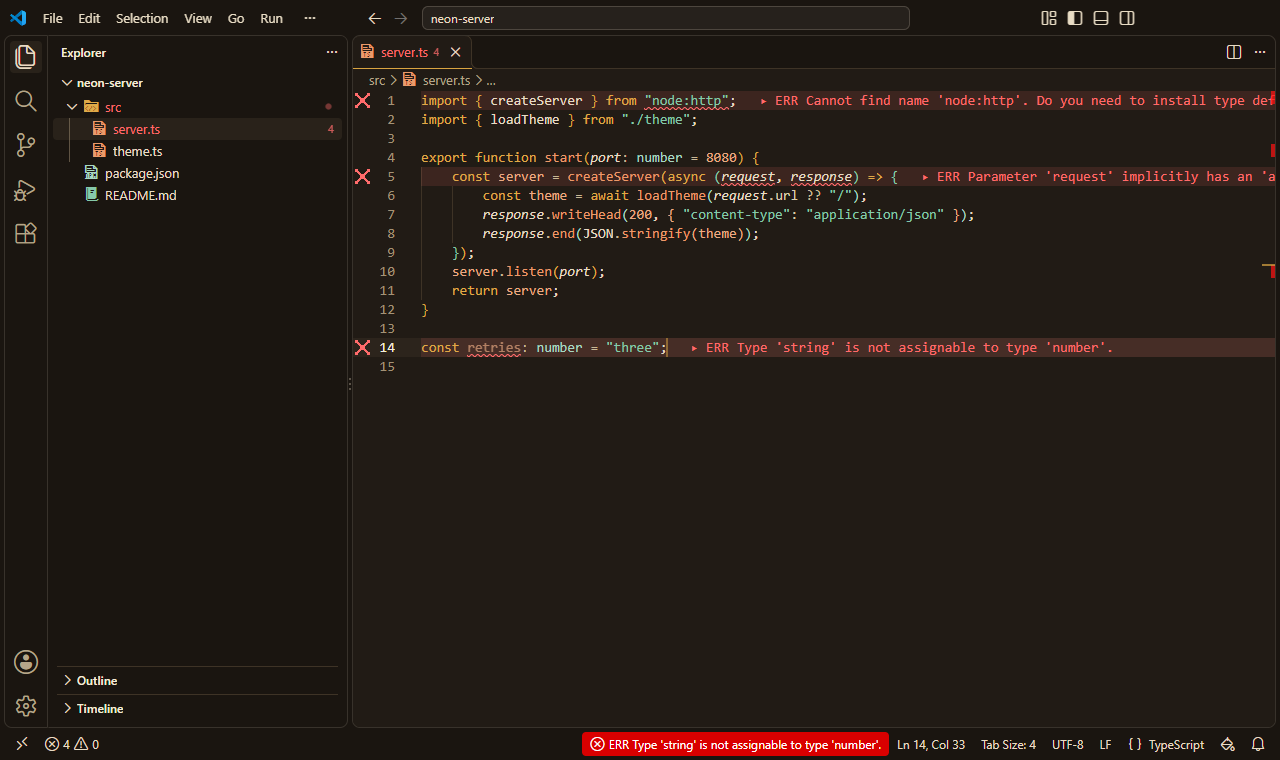Open the additional menus ellipsis
1280x760 pixels.
tap(310, 18)
